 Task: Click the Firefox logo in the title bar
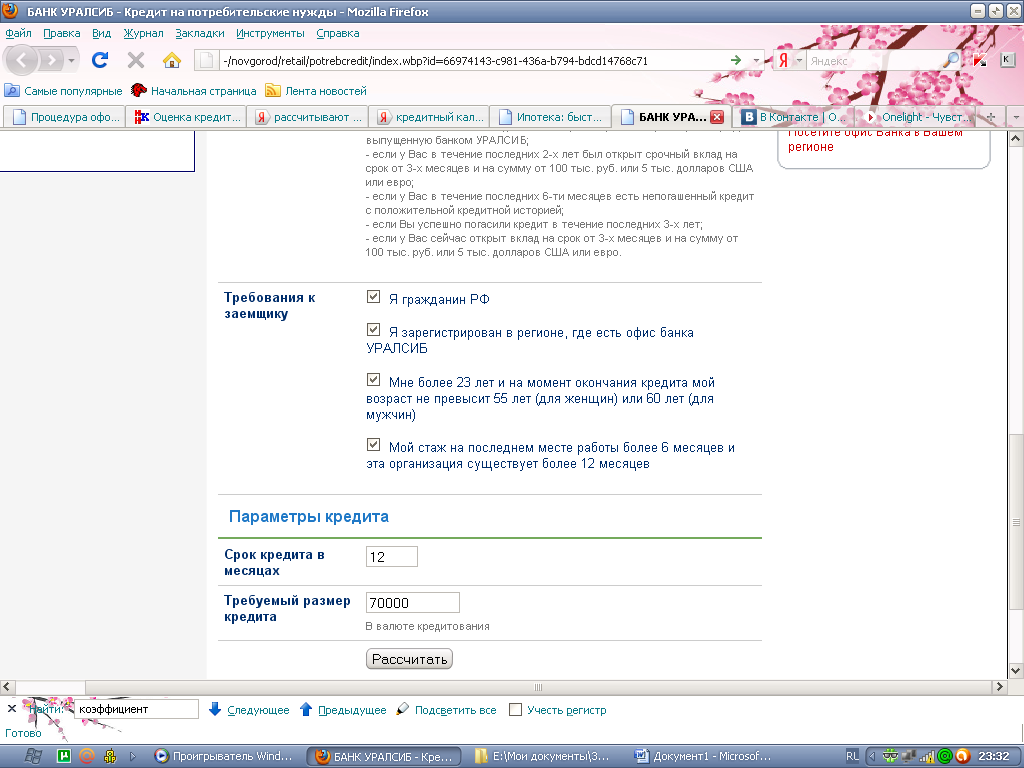[x=10, y=10]
